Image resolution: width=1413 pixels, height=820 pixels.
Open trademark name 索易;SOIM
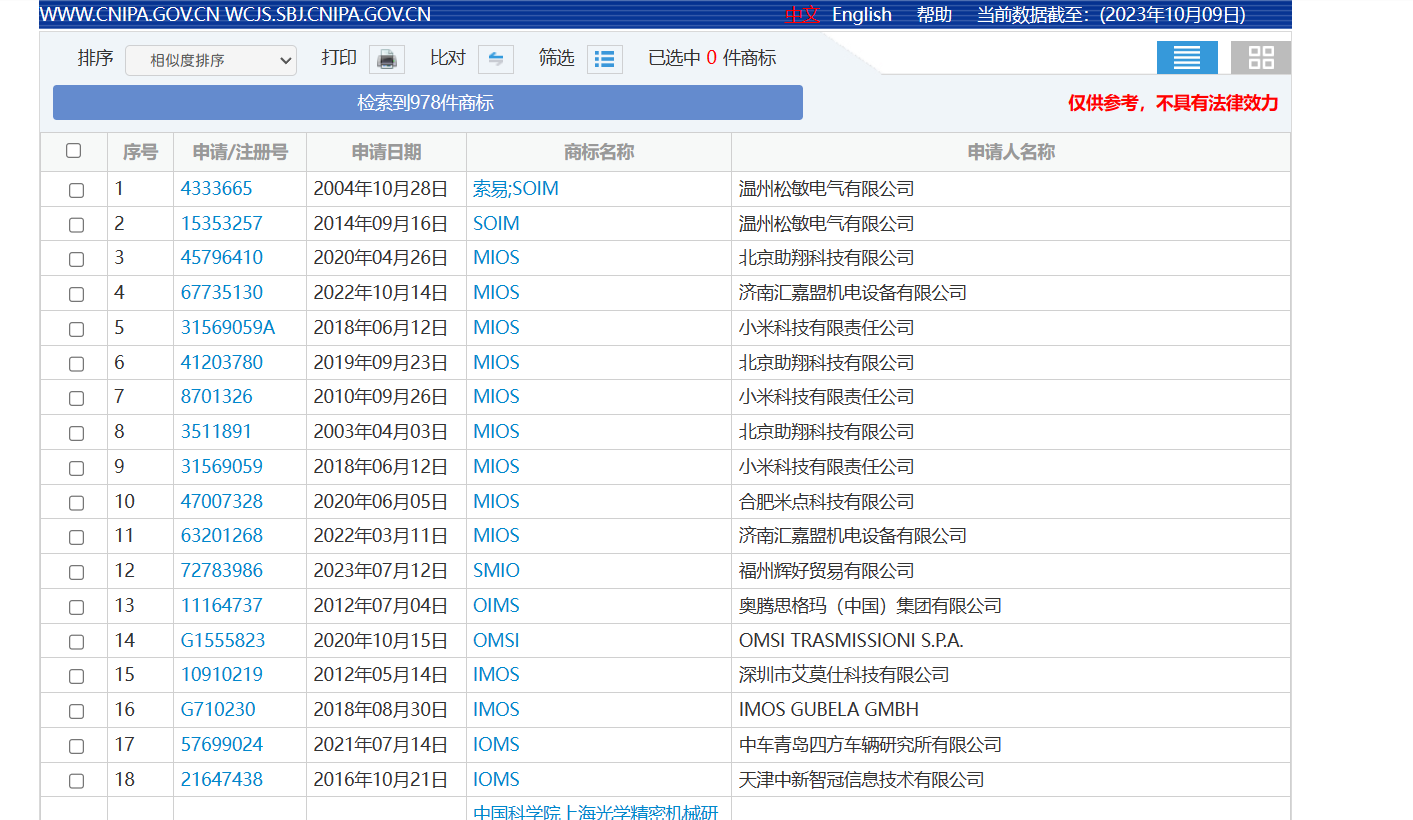pos(516,188)
